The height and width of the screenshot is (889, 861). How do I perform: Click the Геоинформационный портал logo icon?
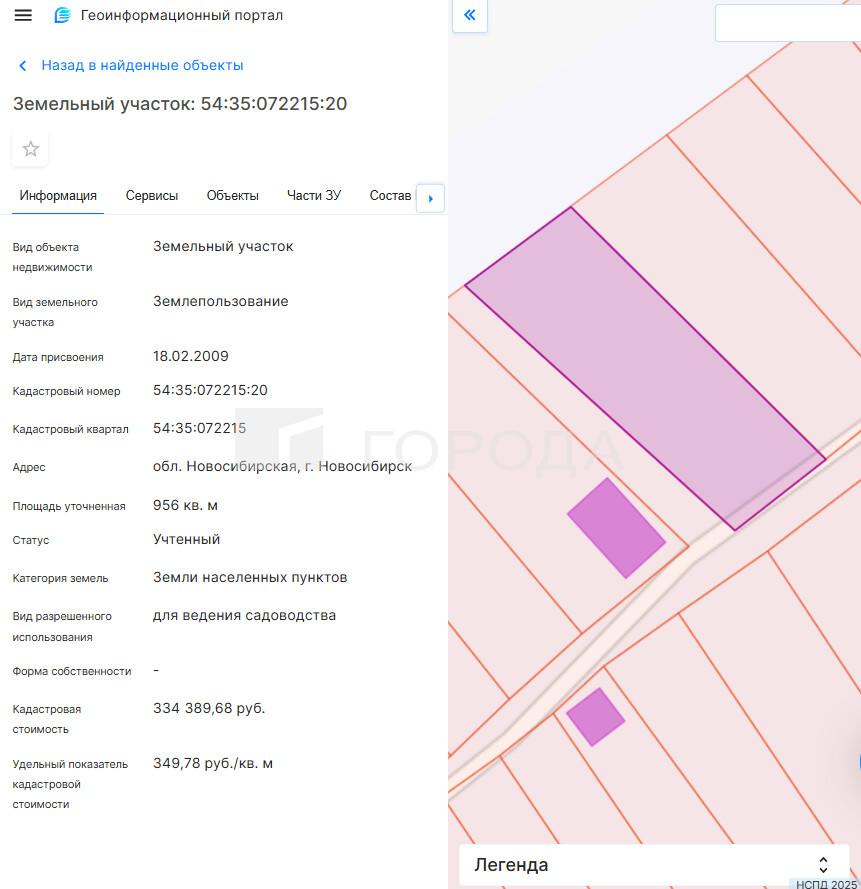click(63, 16)
